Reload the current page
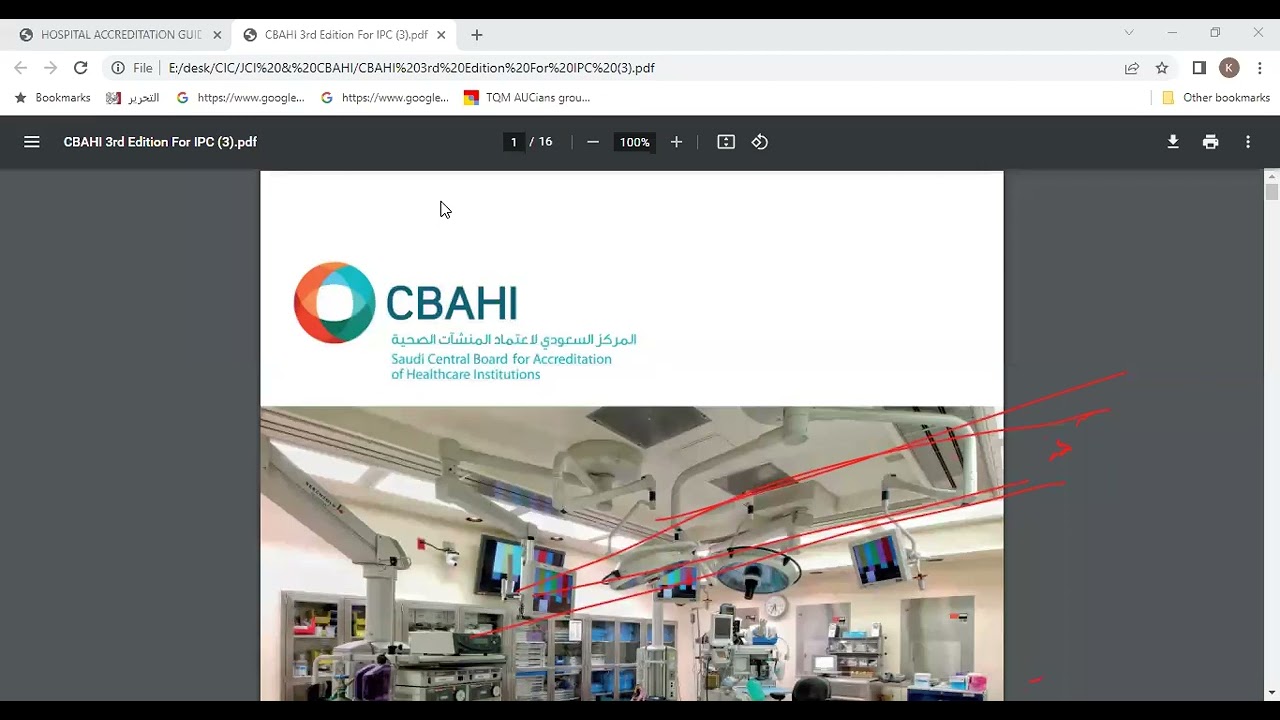The image size is (1280, 720). click(81, 68)
